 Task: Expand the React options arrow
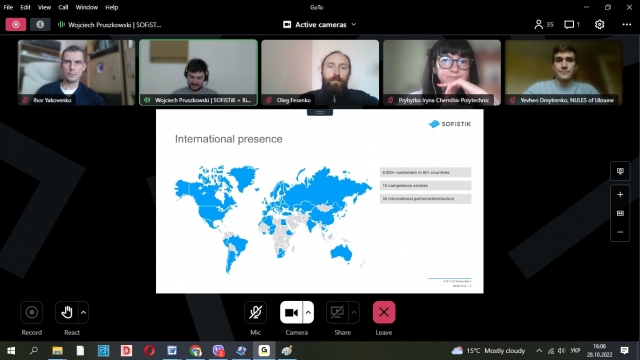(x=83, y=313)
